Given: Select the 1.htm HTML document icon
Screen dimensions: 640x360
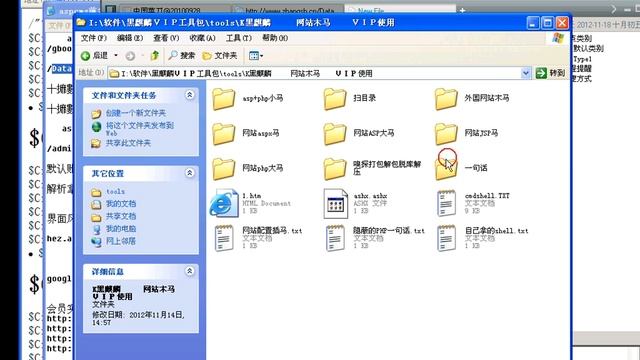Looking at the screenshot, I should click(x=224, y=203).
